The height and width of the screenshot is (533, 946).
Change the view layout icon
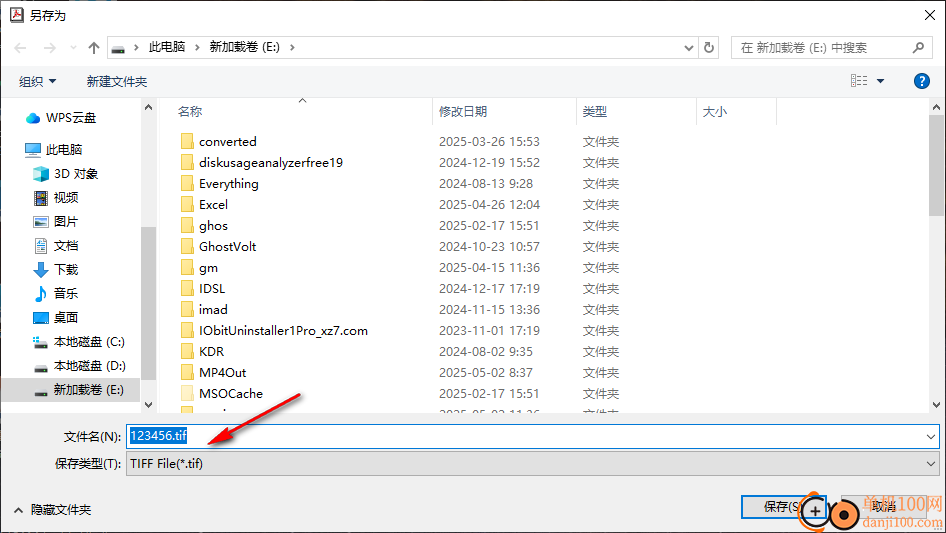859,80
